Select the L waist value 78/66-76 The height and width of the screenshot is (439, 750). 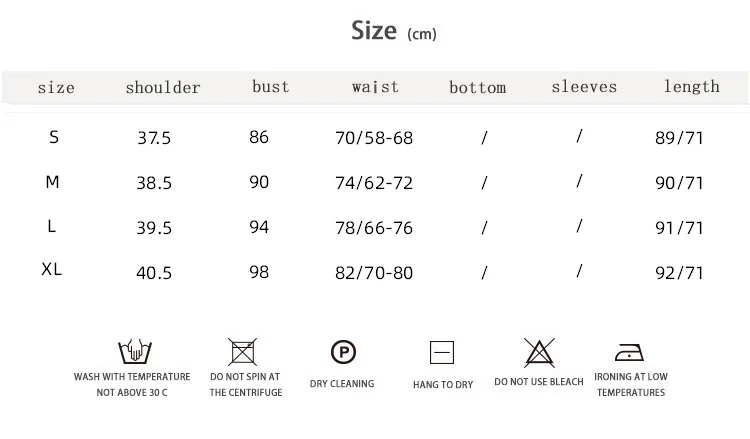374,228
